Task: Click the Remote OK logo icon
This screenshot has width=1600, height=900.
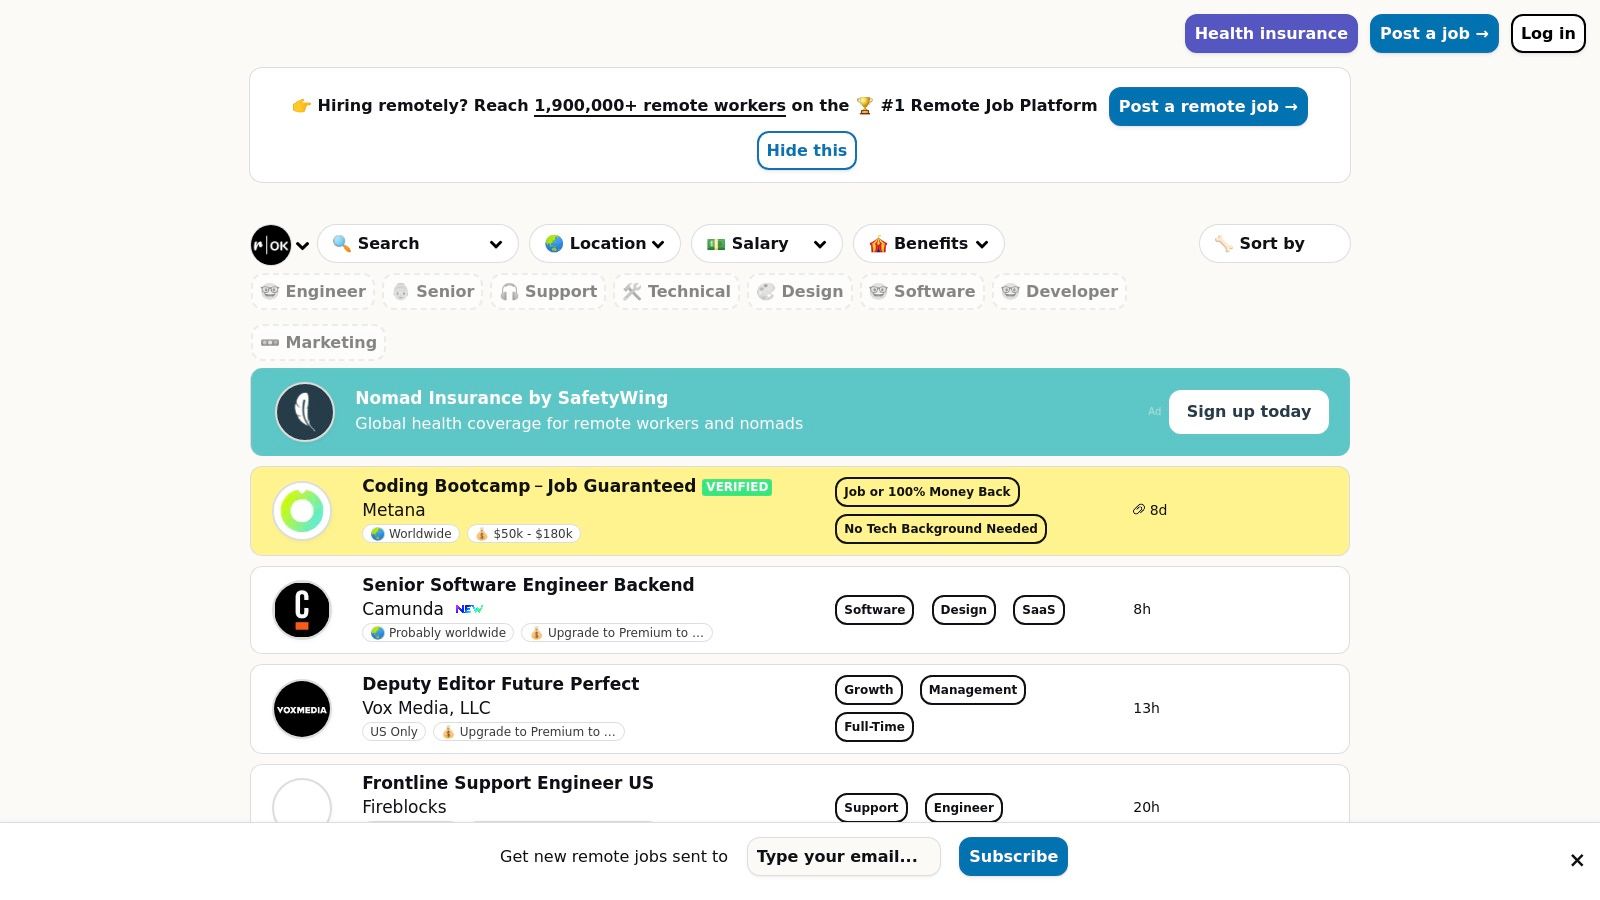Action: (x=271, y=245)
